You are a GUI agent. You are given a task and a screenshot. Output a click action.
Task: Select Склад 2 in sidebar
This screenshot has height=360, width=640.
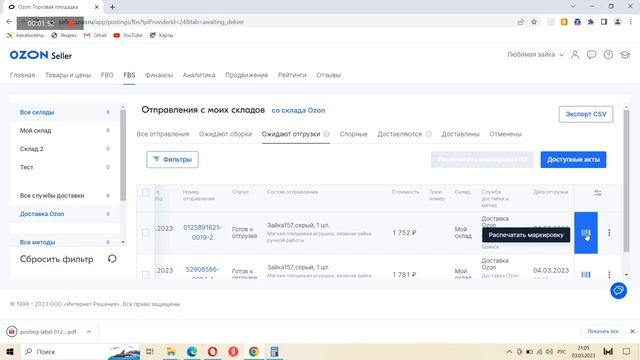coord(31,149)
